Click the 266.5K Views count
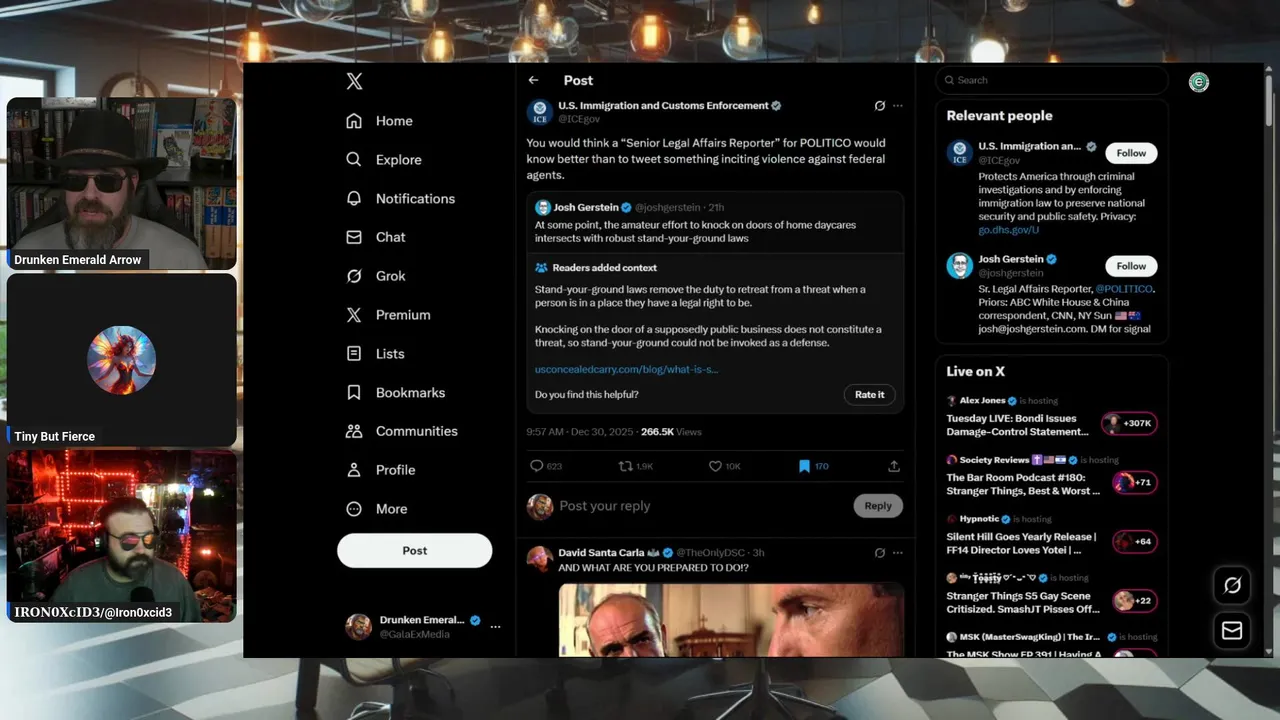 (x=671, y=432)
